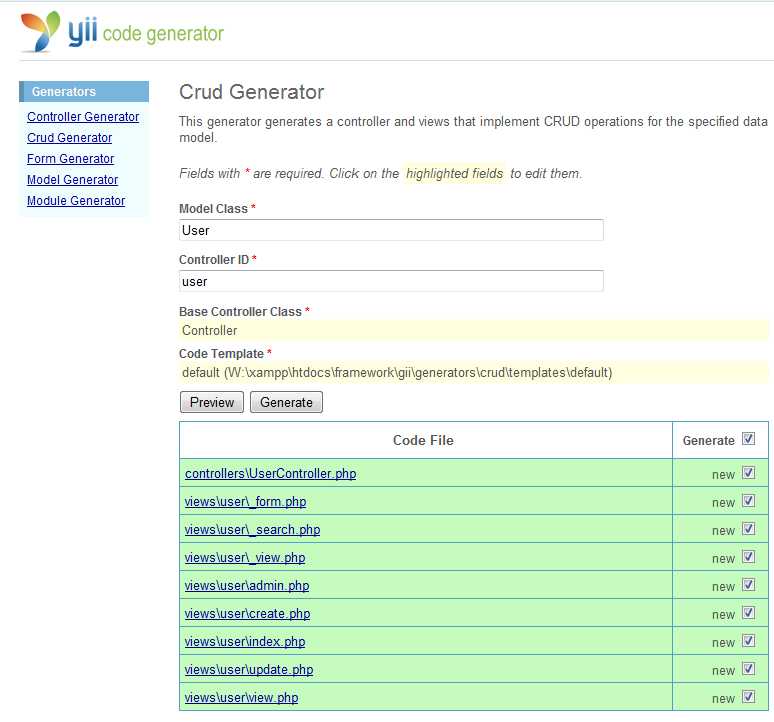
Task: Click the Controller ID input field
Action: (391, 281)
